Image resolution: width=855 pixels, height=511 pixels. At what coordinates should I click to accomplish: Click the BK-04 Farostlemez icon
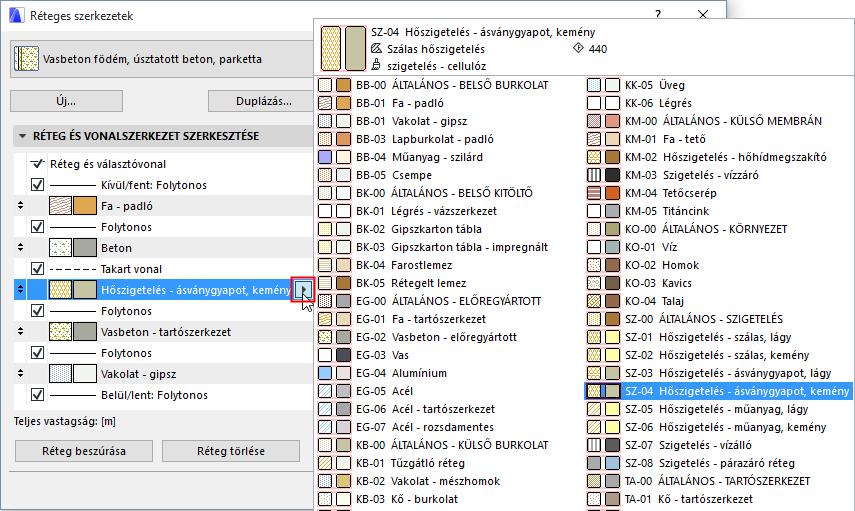coord(334,265)
